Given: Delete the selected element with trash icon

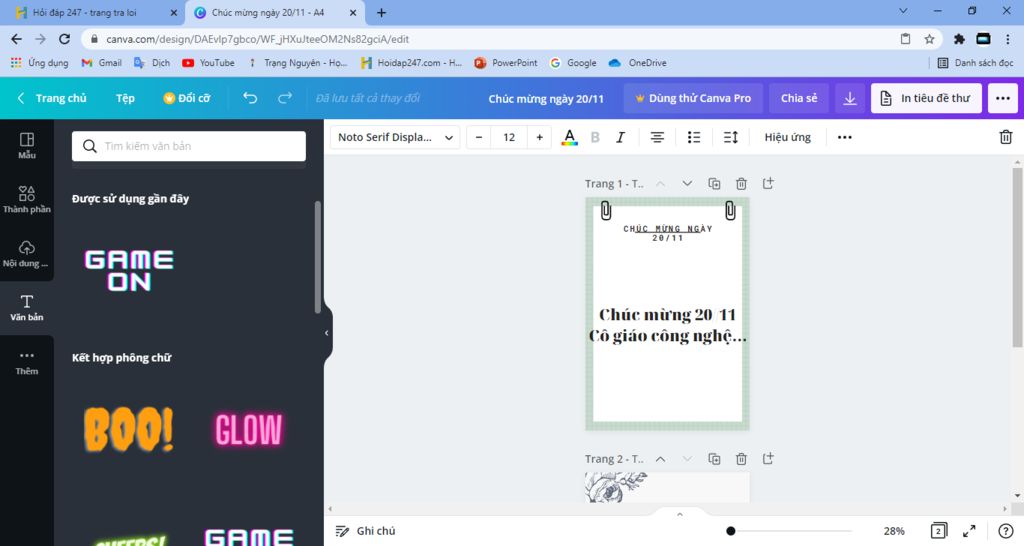Looking at the screenshot, I should point(1006,137).
